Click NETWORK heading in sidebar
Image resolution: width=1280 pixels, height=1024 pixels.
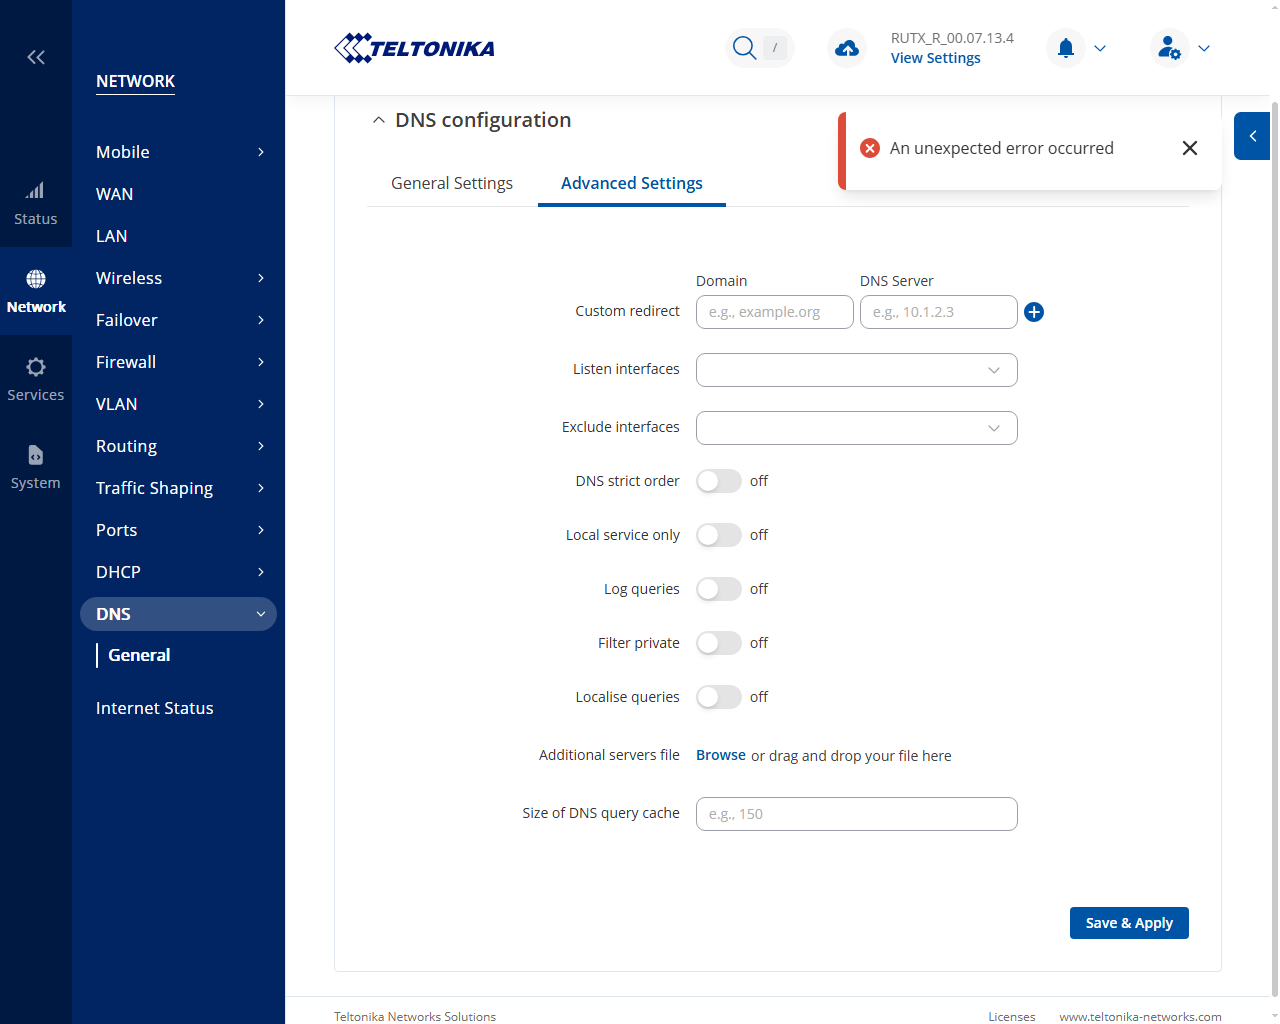point(135,81)
